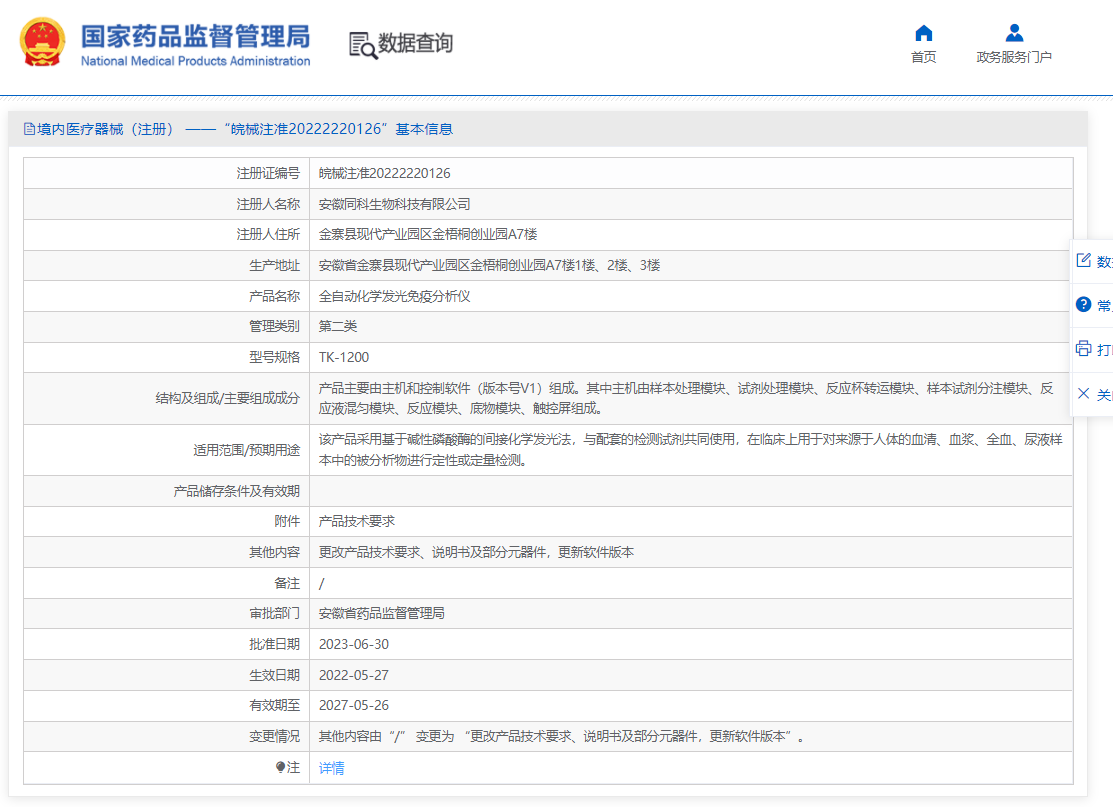Click the 国家药品监督管理局 header title
Image resolution: width=1113 pixels, height=807 pixels.
click(x=195, y=36)
